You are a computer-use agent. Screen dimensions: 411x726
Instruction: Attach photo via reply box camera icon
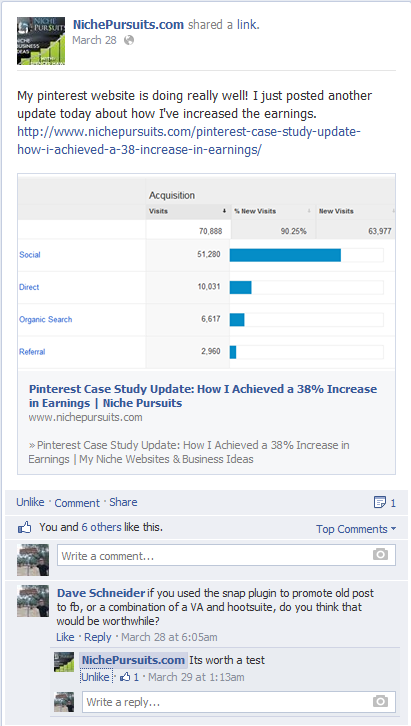(380, 701)
